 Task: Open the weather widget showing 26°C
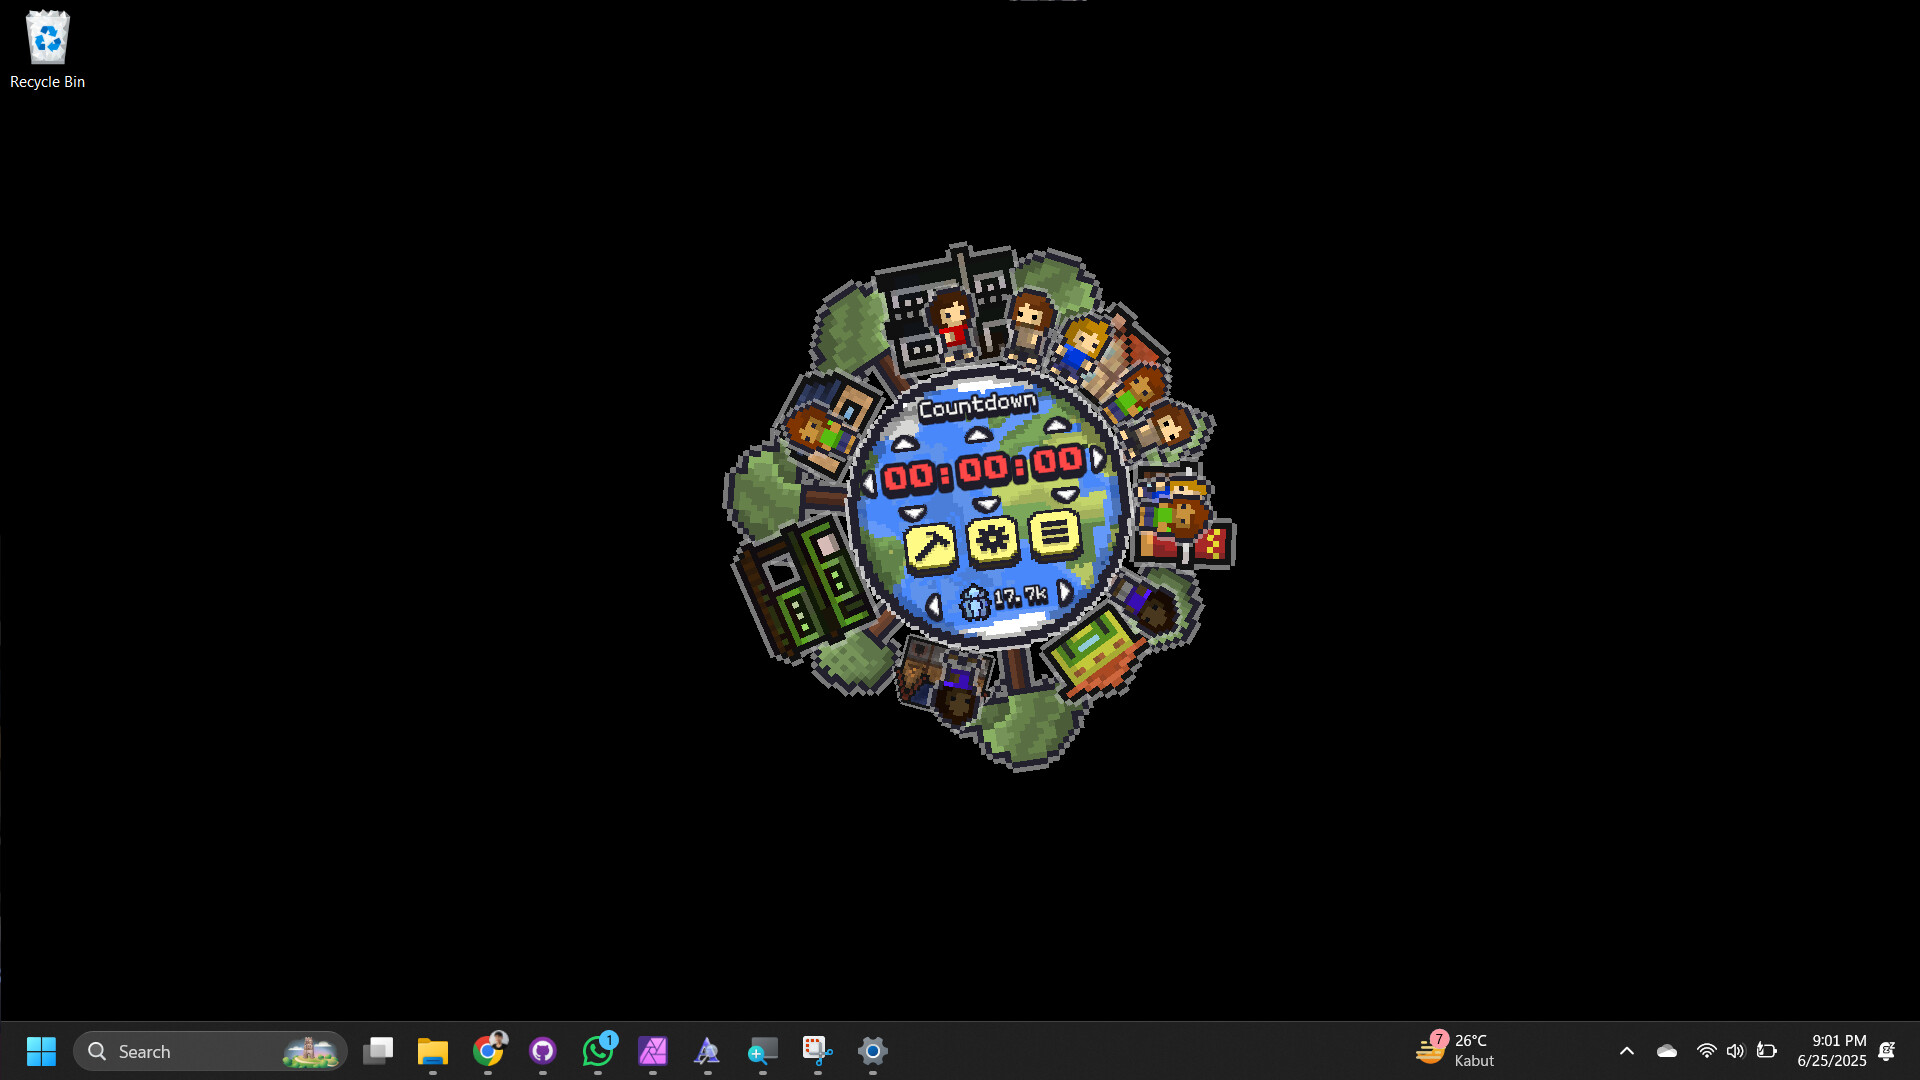(1456, 1051)
